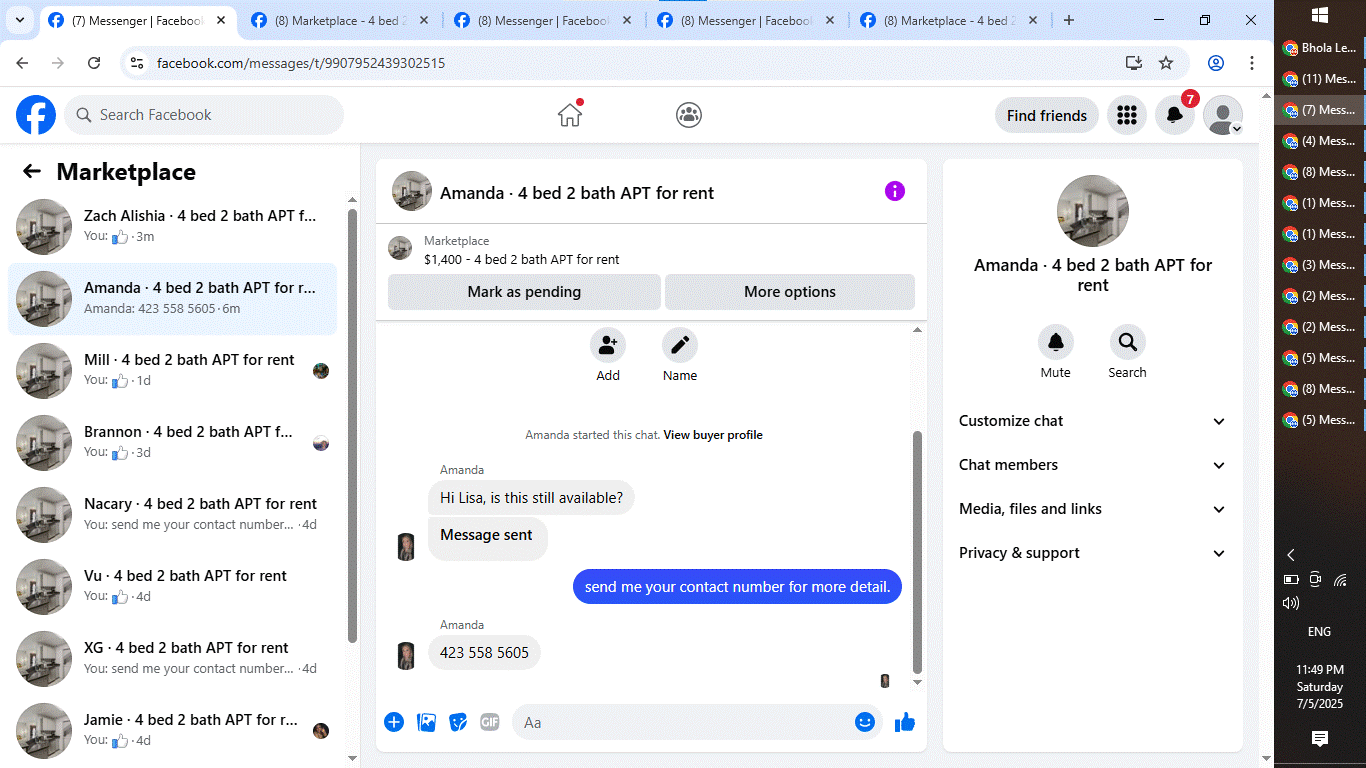The width and height of the screenshot is (1366, 768).
Task: Open (11) Mess... taskbar window
Action: [1320, 78]
